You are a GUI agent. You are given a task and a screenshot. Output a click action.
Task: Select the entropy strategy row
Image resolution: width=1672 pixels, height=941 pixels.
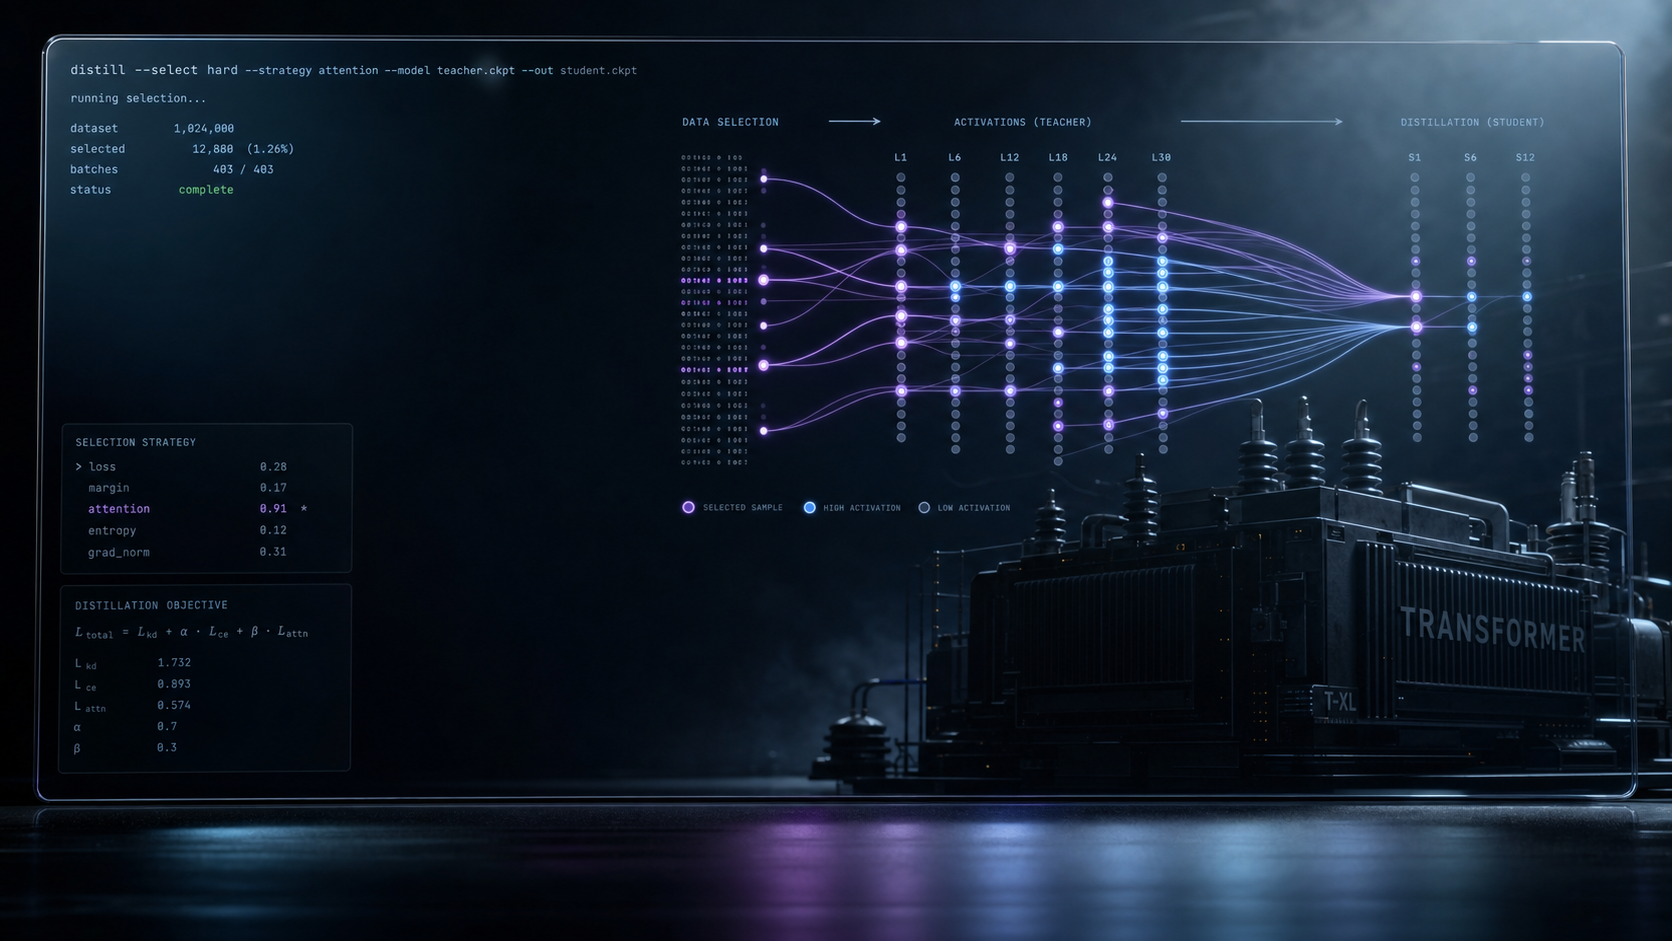point(187,530)
